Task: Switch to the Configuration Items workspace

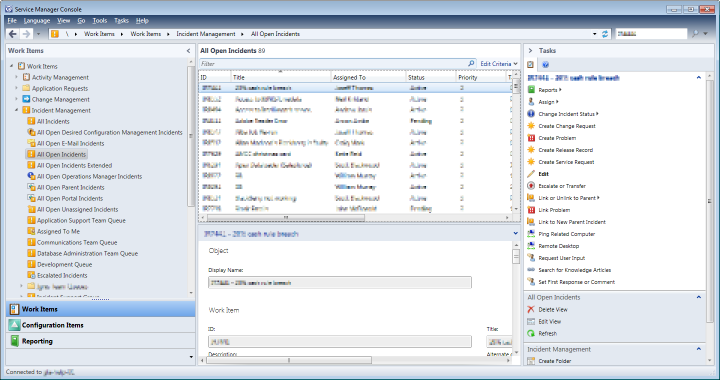Action: [x=101, y=325]
